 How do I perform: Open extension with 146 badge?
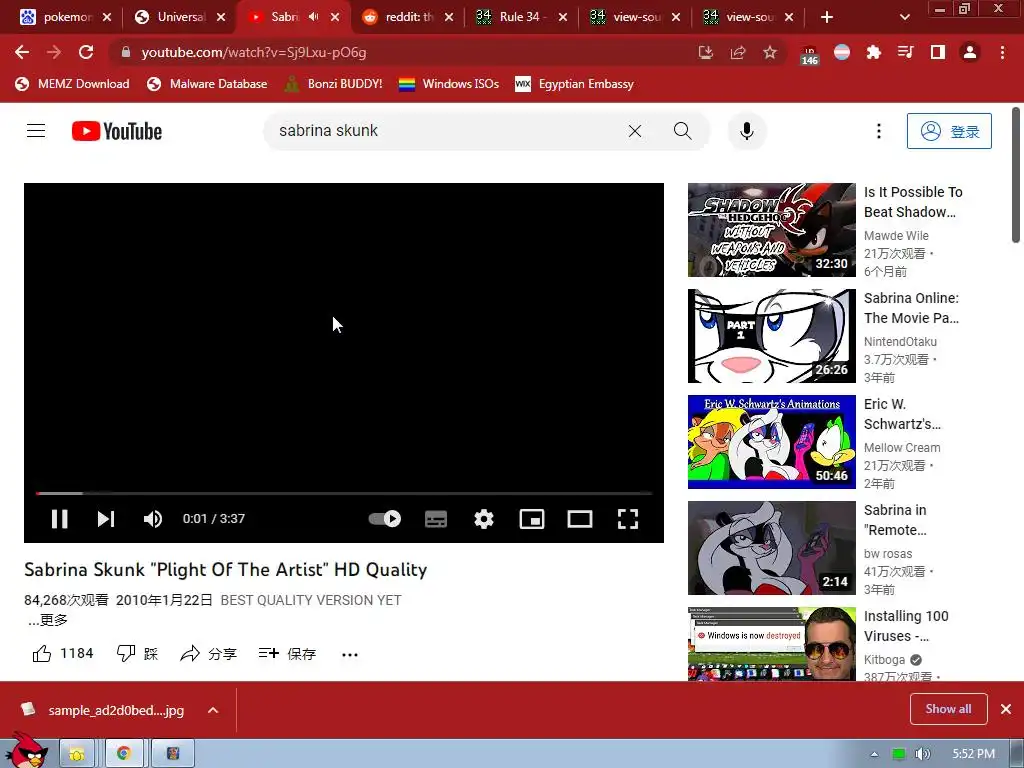click(809, 54)
